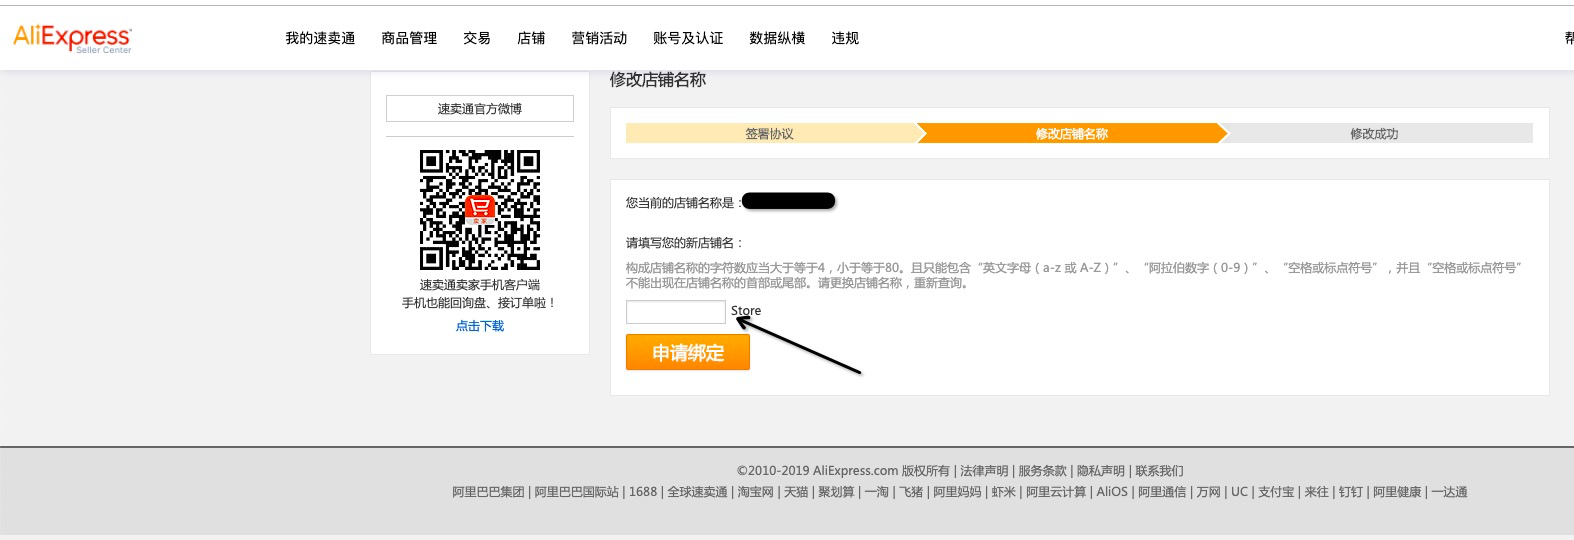Open the AliOS footer link

click(x=1112, y=492)
